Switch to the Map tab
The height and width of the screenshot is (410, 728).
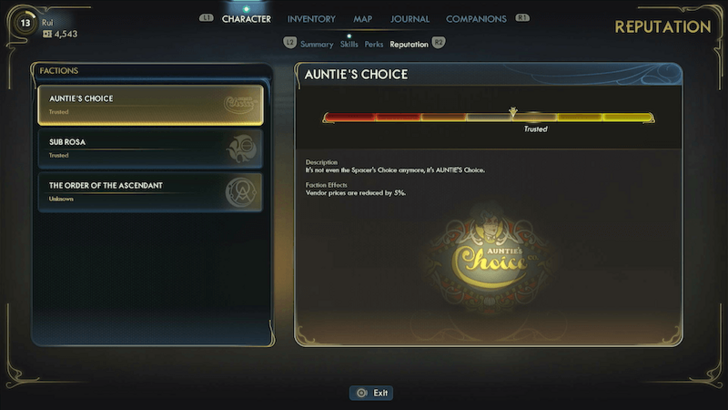363,19
